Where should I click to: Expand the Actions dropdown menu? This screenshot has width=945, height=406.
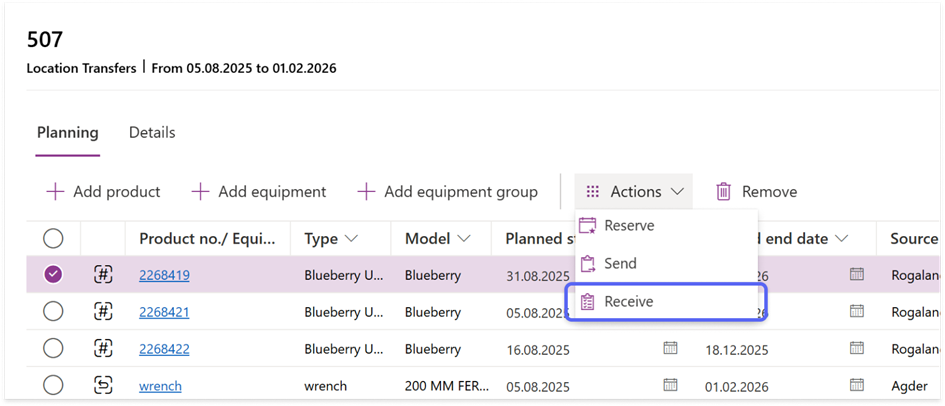(634, 191)
